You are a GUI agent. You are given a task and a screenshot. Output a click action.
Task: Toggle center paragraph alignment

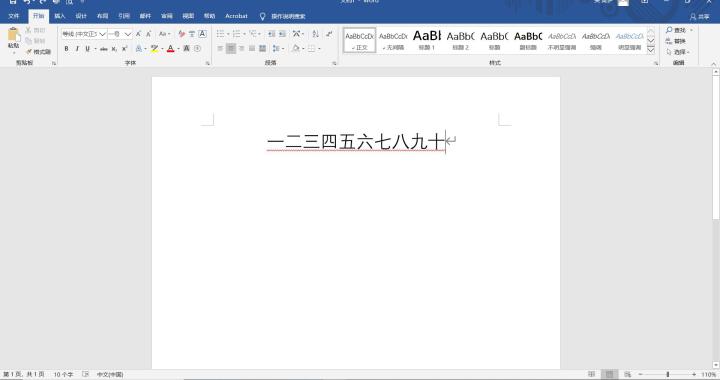(x=231, y=48)
